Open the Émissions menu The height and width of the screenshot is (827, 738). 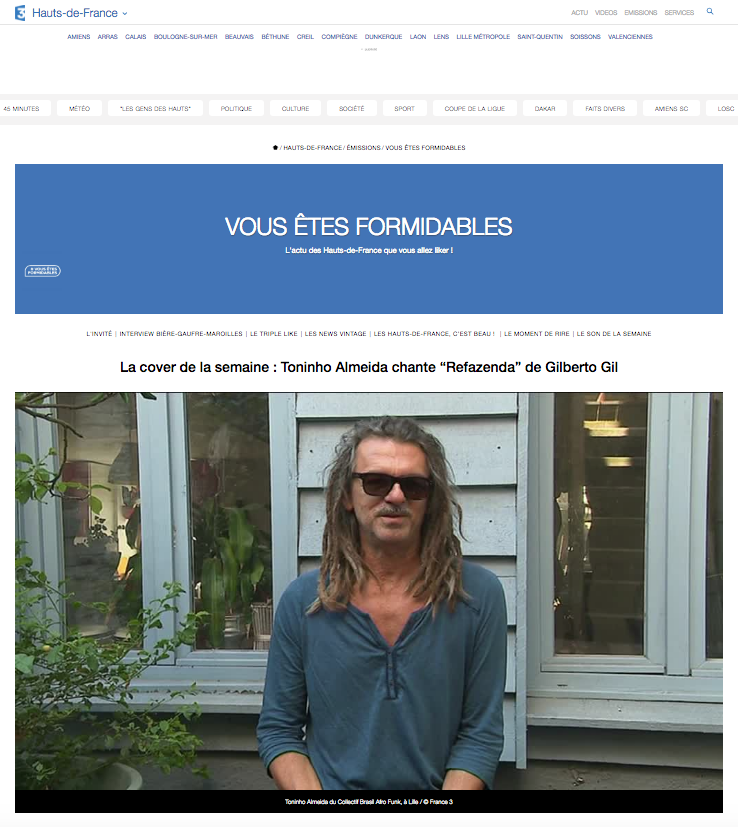(x=640, y=13)
